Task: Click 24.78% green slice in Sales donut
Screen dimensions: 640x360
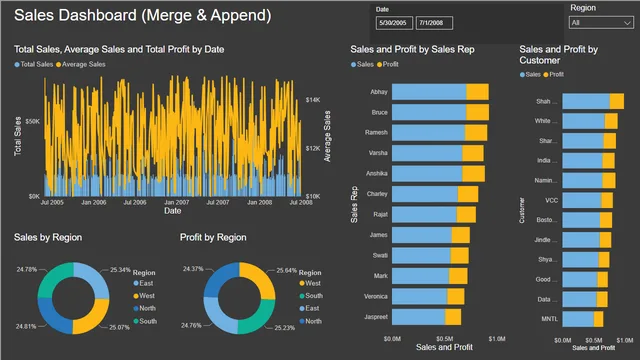Action: [53, 278]
